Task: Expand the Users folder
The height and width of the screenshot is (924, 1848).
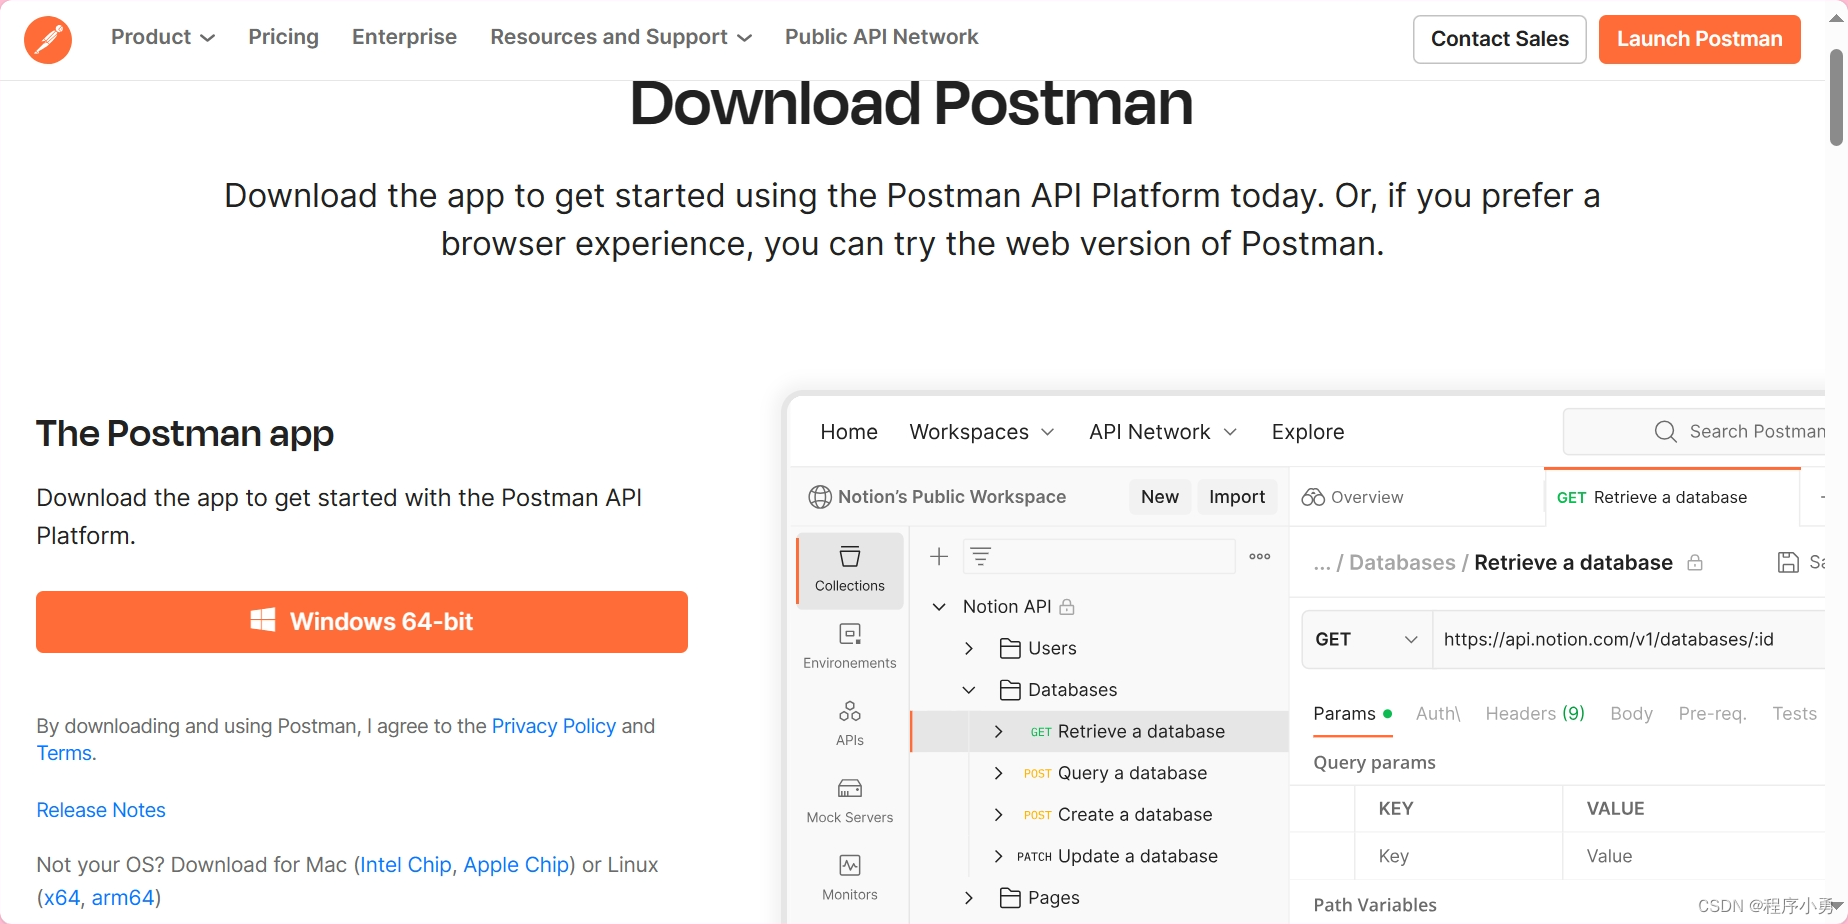Action: tap(969, 649)
